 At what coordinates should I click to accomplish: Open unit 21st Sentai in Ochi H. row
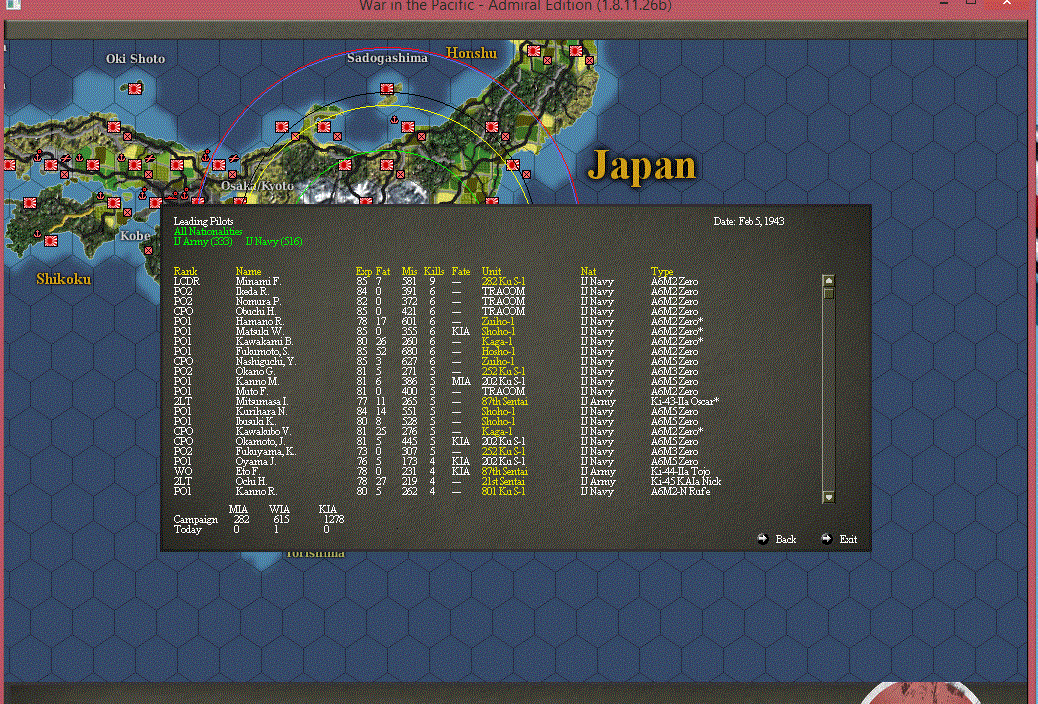pyautogui.click(x=503, y=481)
